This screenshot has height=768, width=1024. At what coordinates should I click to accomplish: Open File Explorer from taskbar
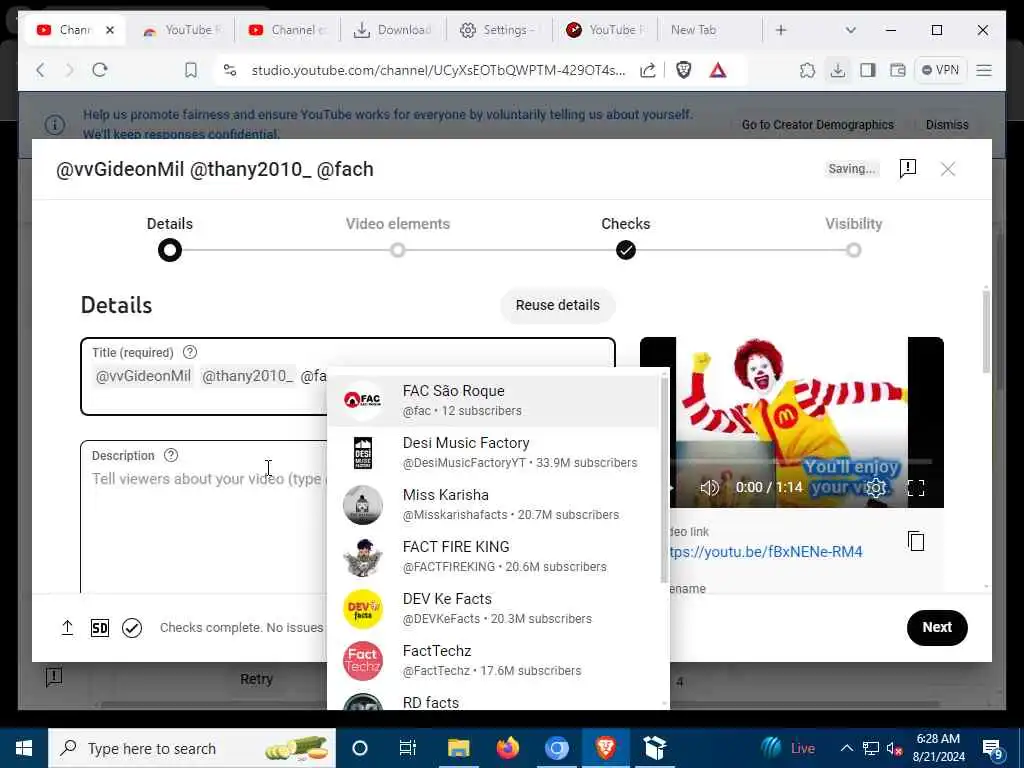pos(458,748)
